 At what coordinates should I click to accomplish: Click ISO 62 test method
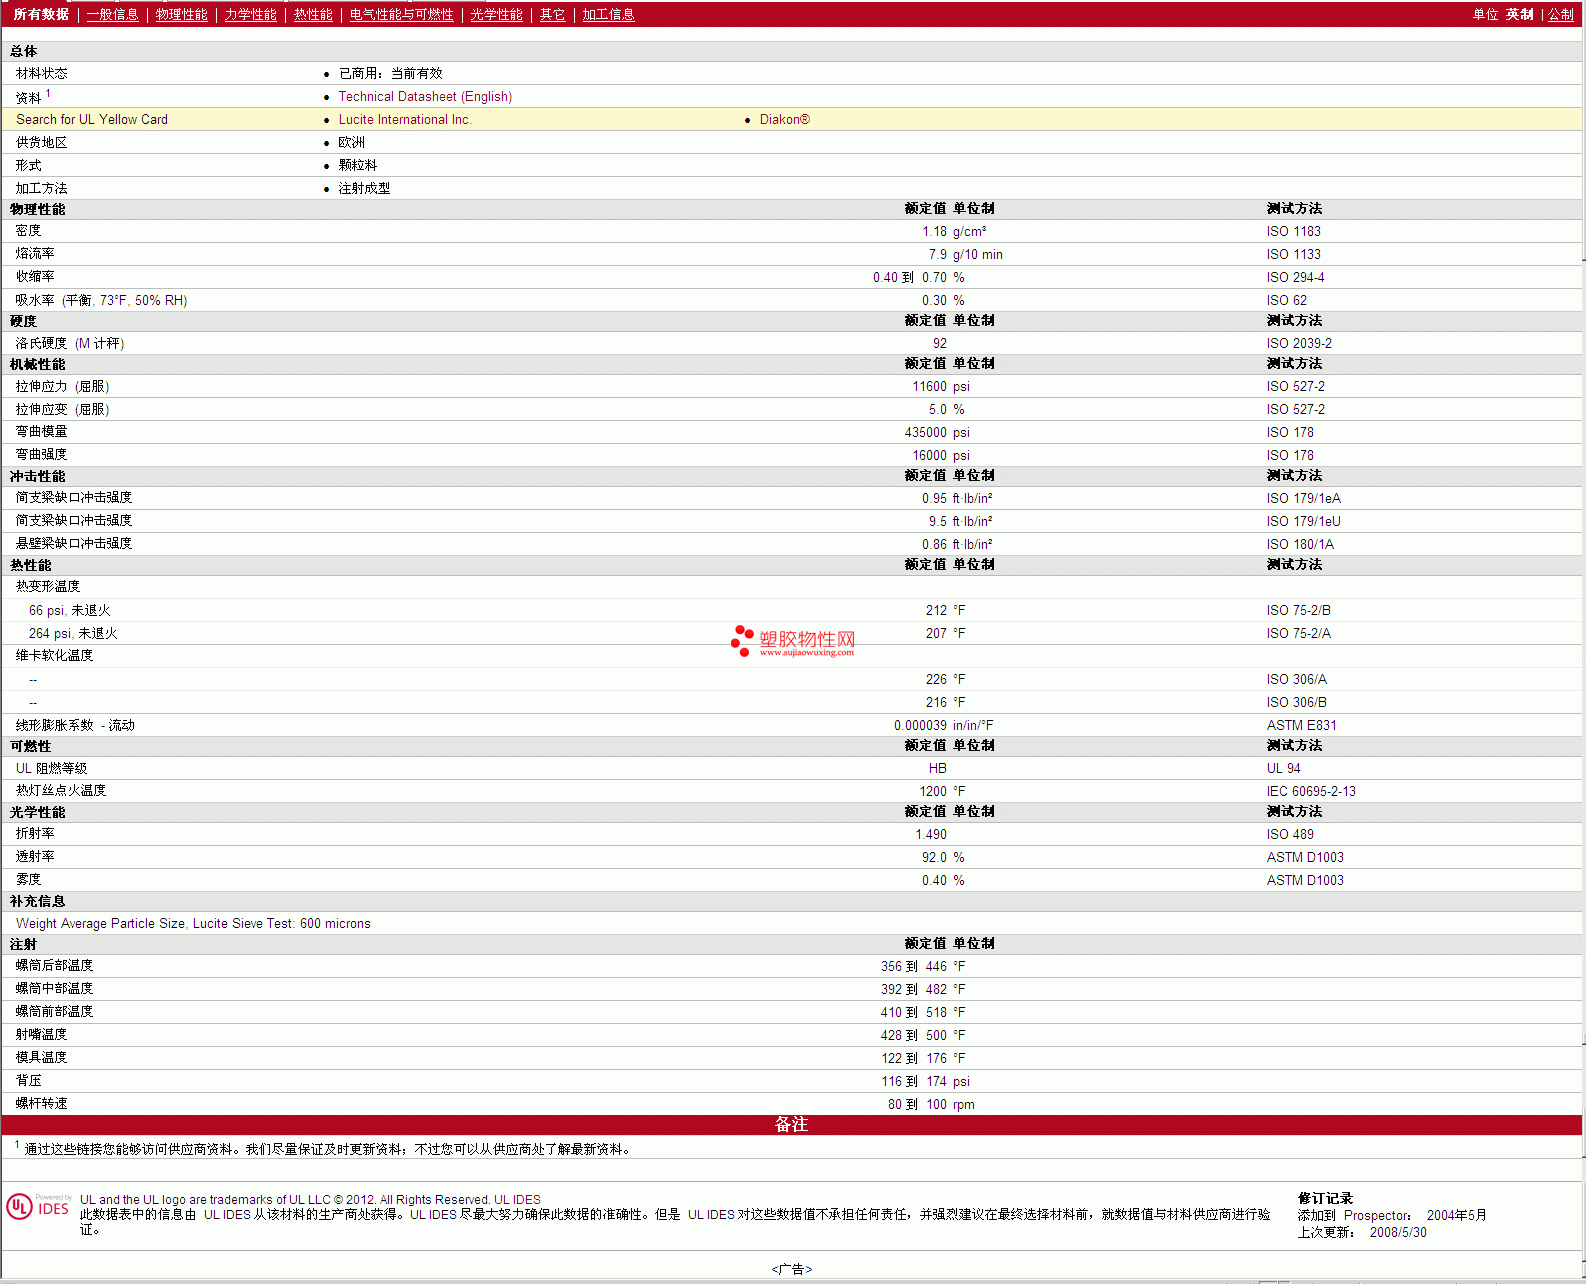click(x=1286, y=301)
